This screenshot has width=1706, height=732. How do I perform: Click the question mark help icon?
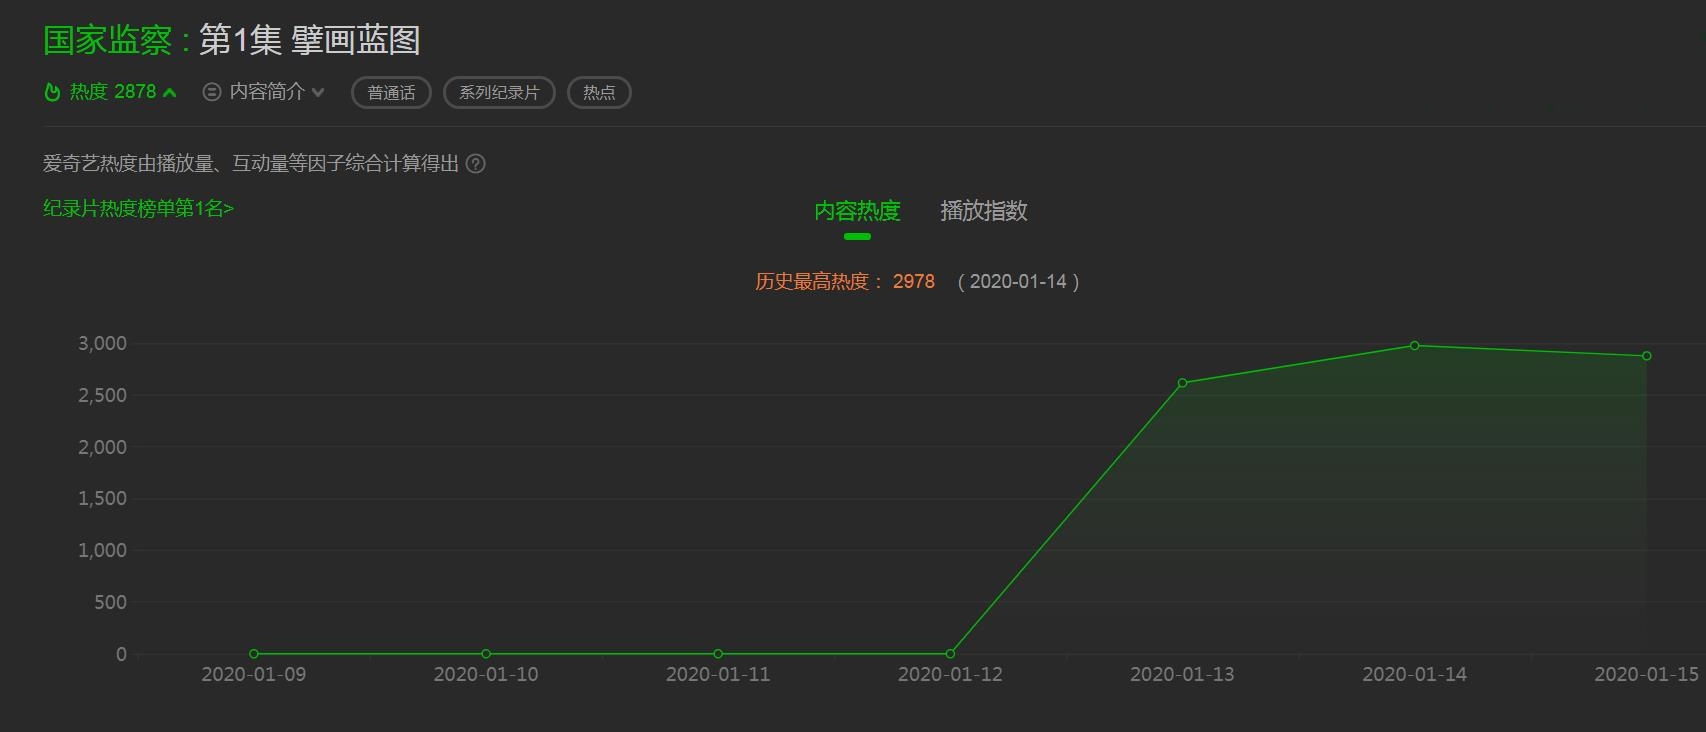[476, 164]
